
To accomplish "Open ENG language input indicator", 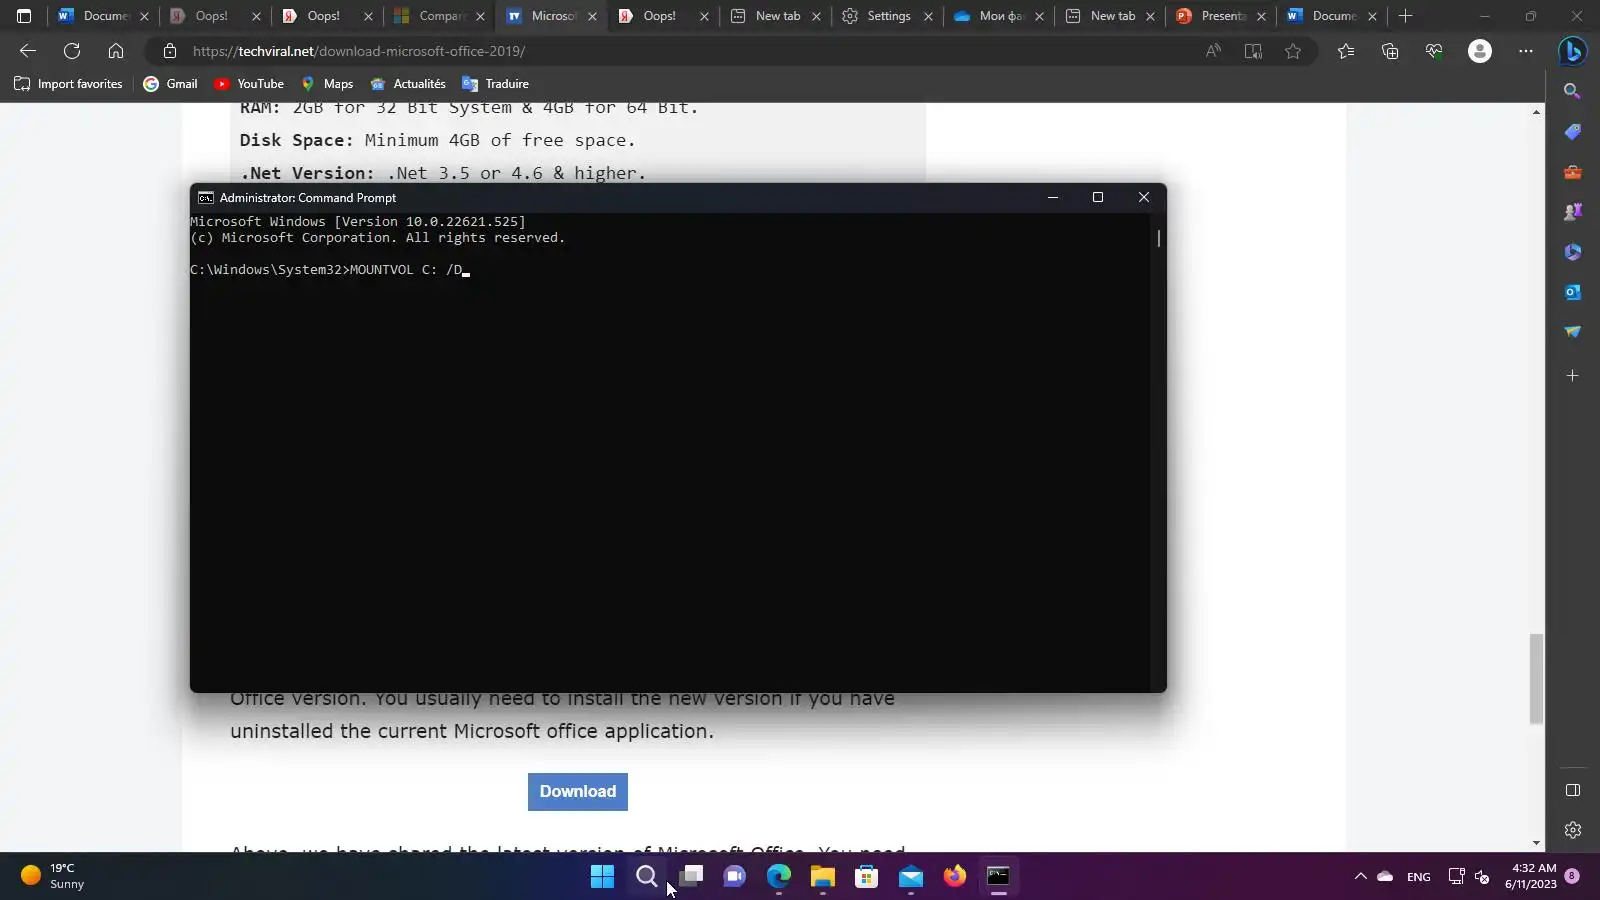I will click(1418, 877).
